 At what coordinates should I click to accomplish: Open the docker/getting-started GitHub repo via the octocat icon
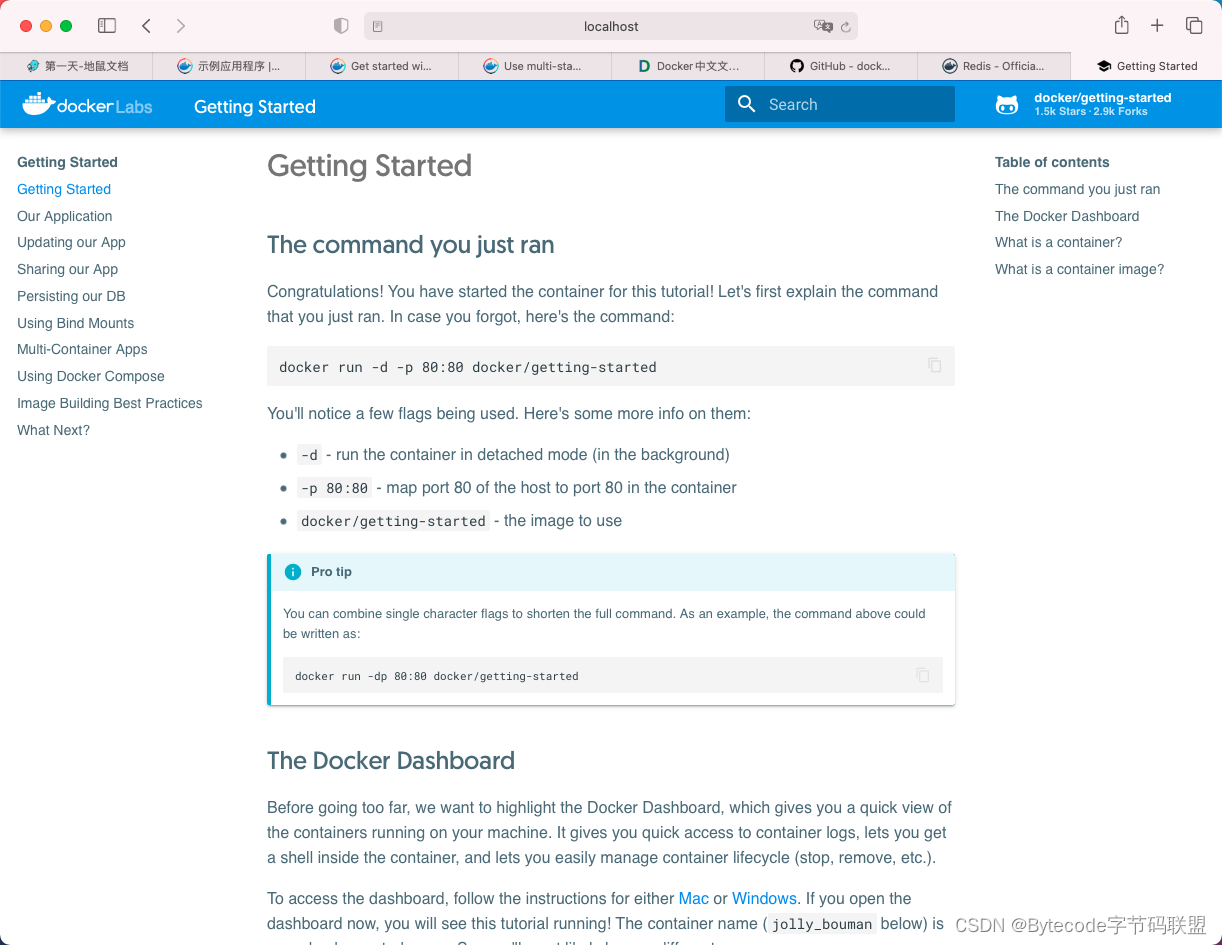pyautogui.click(x=1007, y=103)
